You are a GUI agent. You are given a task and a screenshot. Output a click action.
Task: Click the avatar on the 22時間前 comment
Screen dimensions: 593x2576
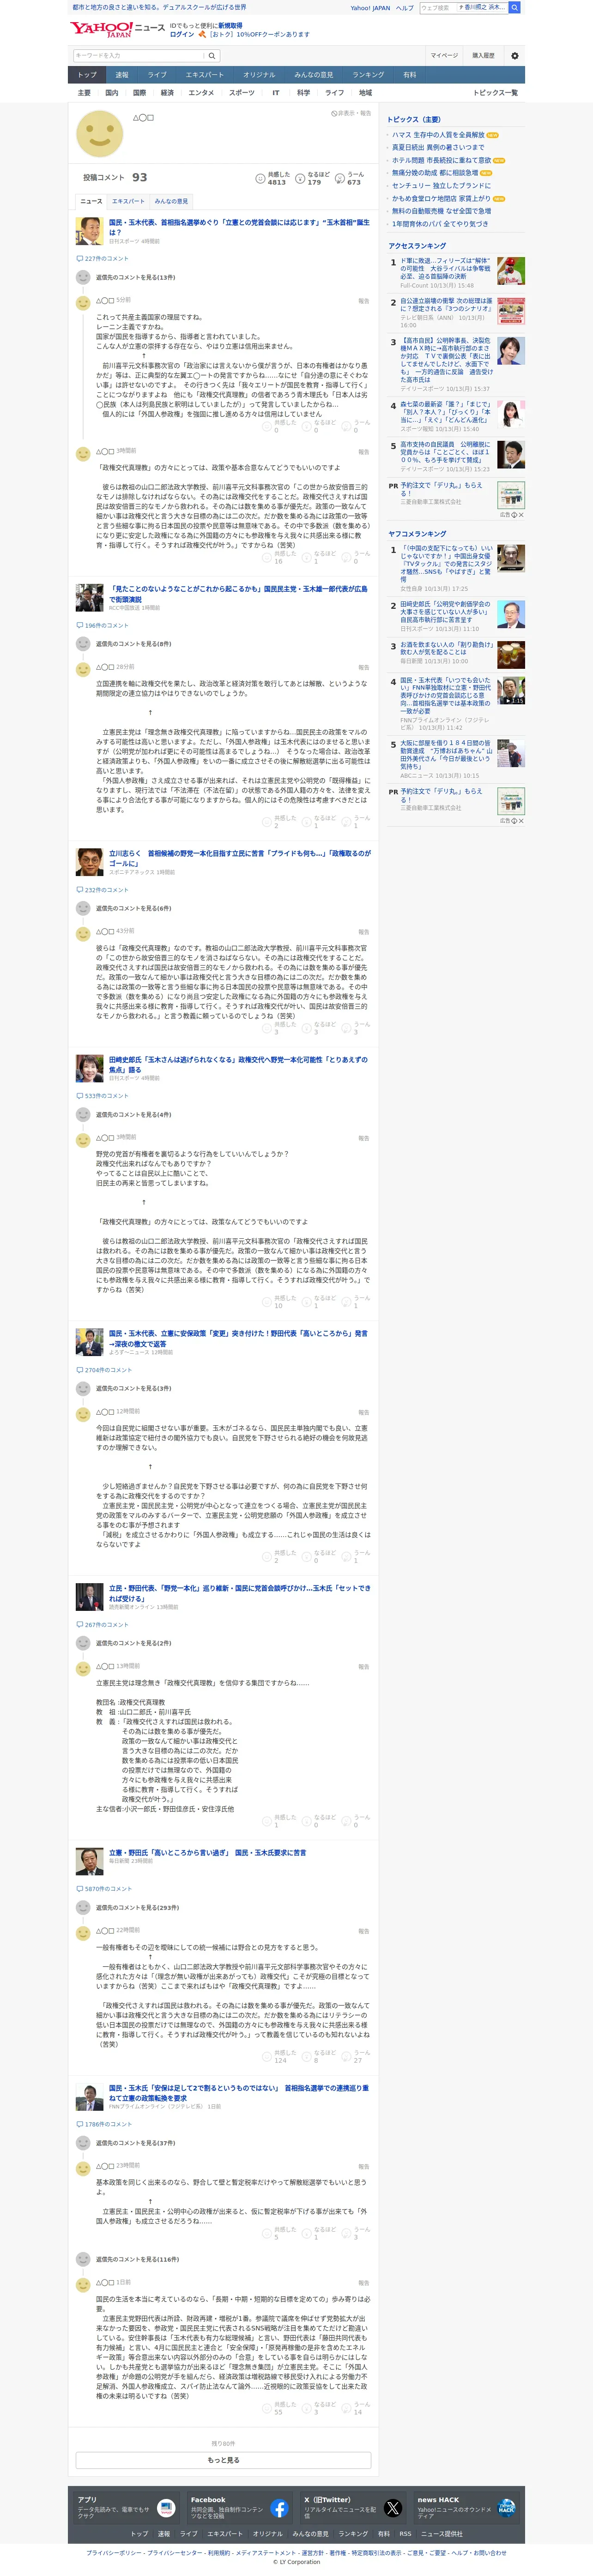pos(83,1933)
